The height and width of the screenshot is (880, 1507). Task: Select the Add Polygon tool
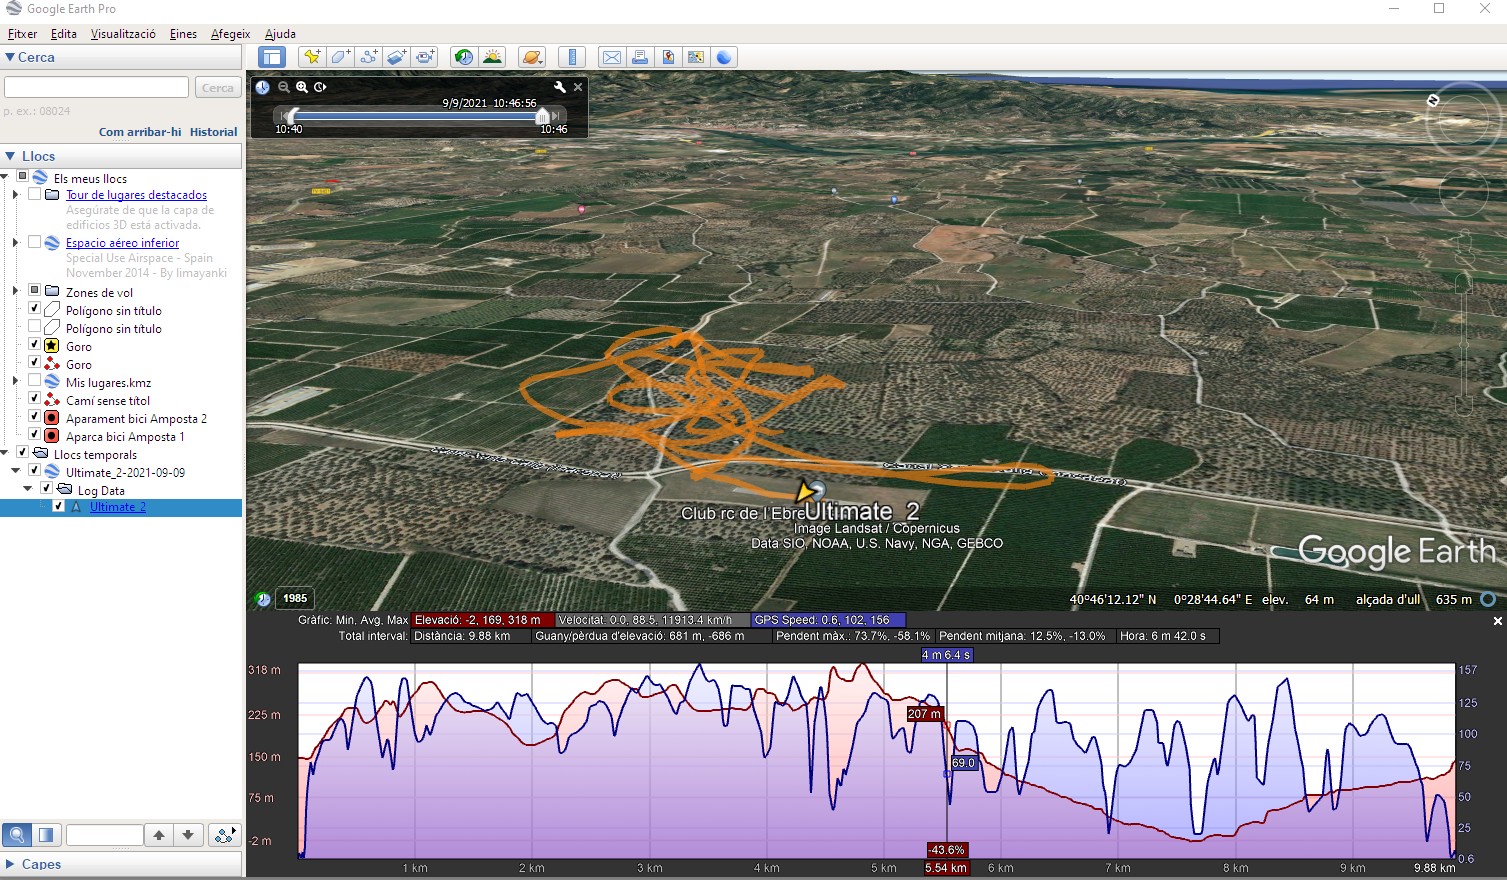pyautogui.click(x=340, y=57)
